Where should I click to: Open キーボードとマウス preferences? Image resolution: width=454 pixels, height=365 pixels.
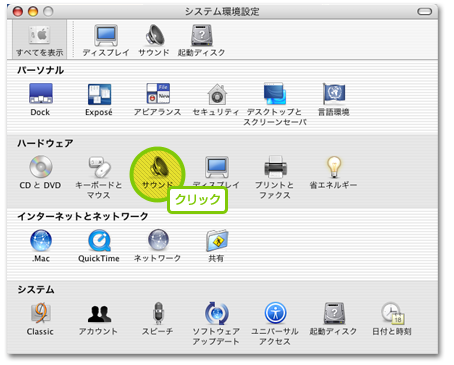(x=99, y=178)
